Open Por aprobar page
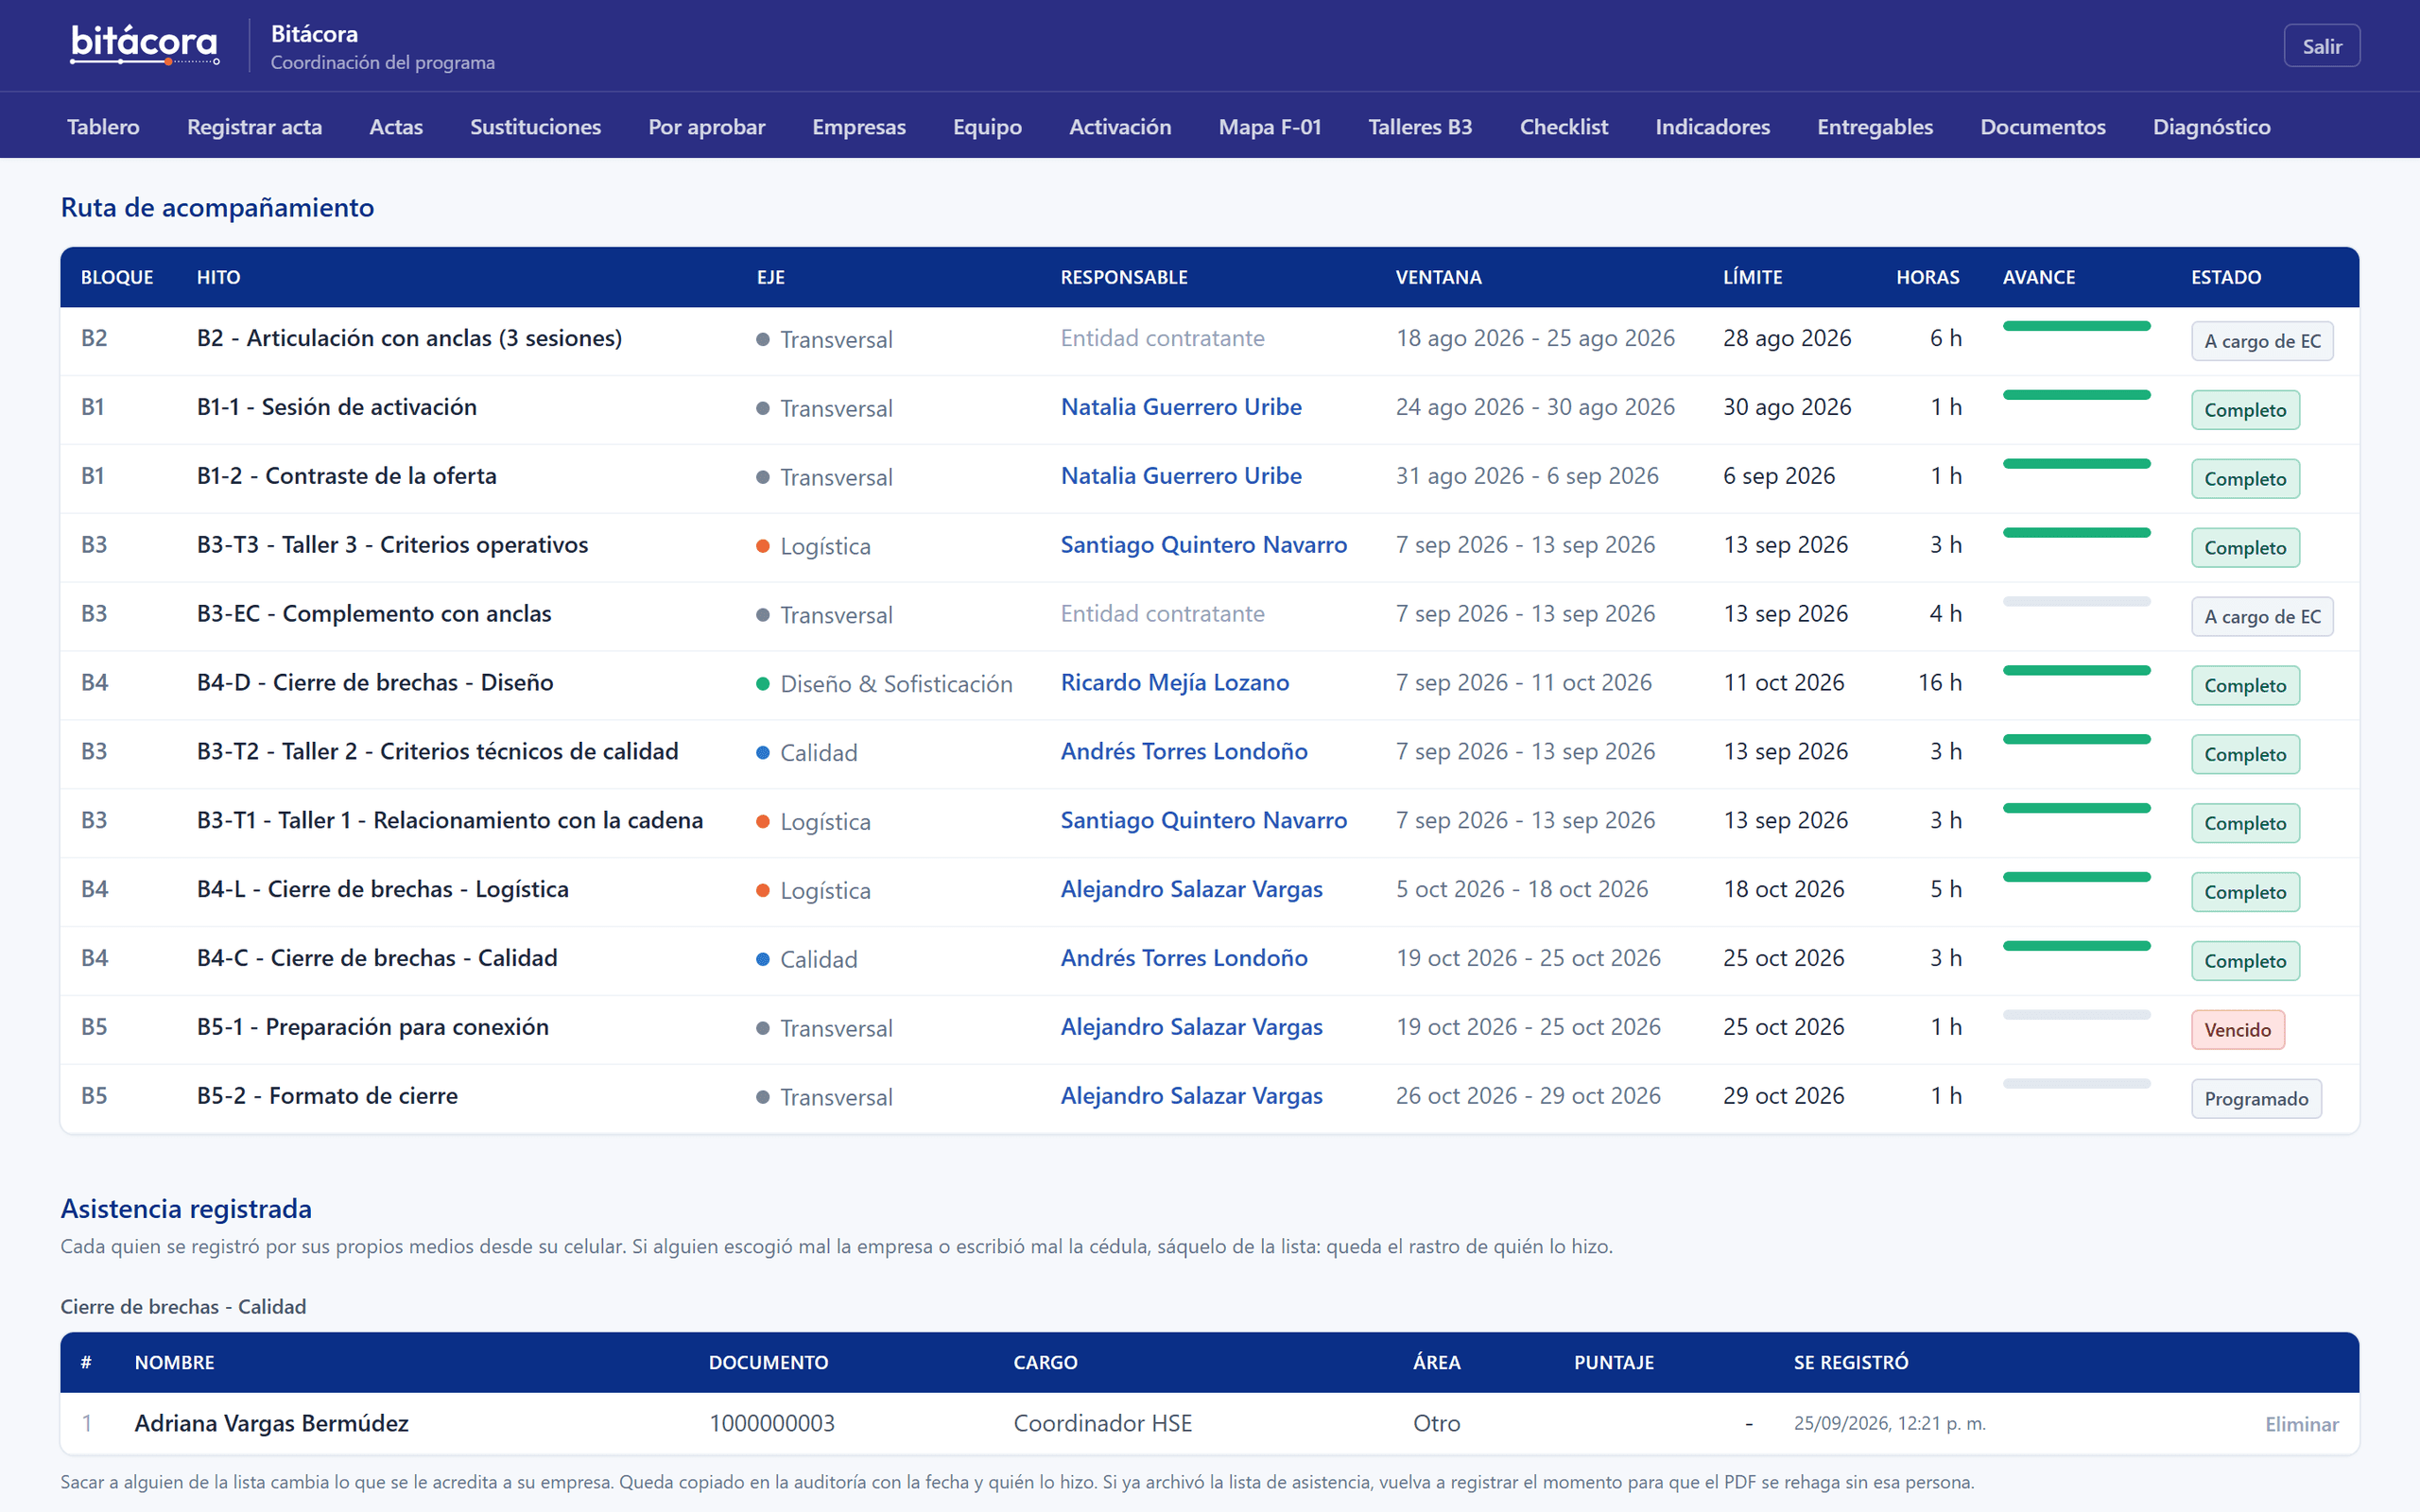 [706, 127]
